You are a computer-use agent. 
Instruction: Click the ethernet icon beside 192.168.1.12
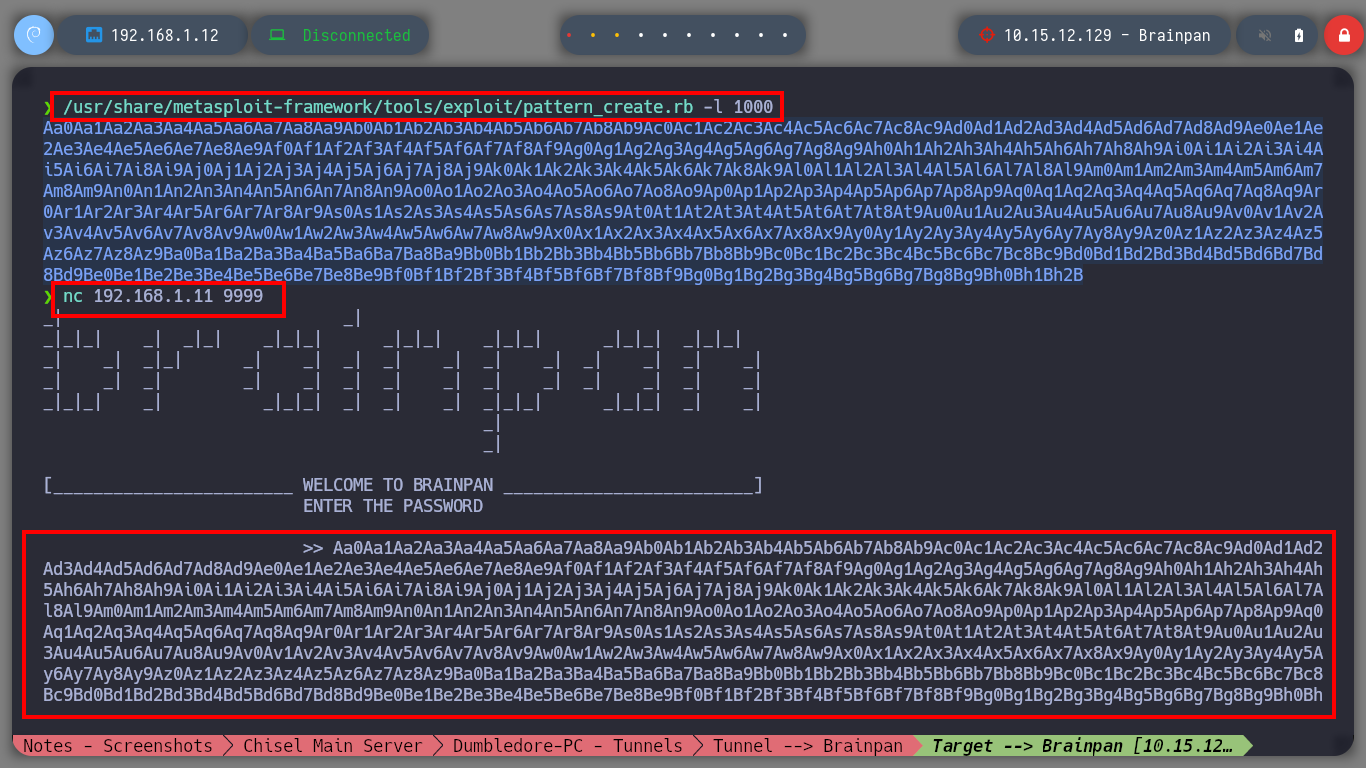tap(94, 35)
